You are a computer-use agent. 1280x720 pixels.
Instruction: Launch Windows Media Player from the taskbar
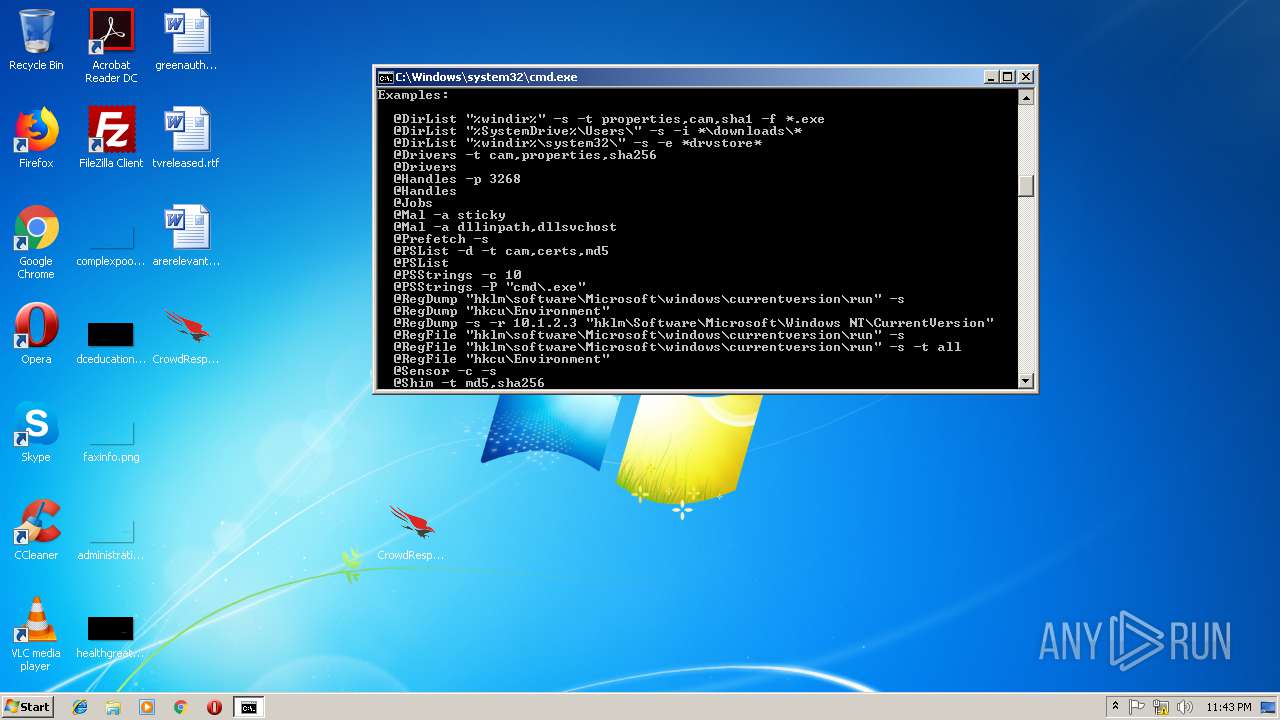[x=147, y=707]
